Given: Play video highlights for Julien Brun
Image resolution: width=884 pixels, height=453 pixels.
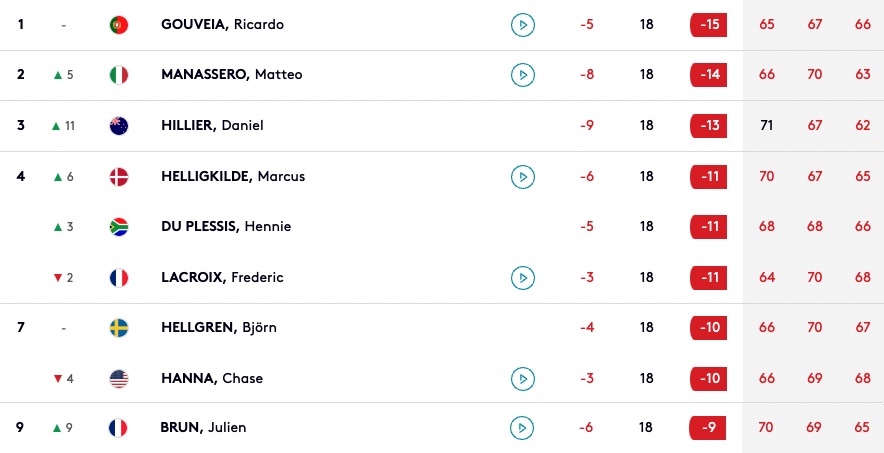Looking at the screenshot, I should [521, 428].
